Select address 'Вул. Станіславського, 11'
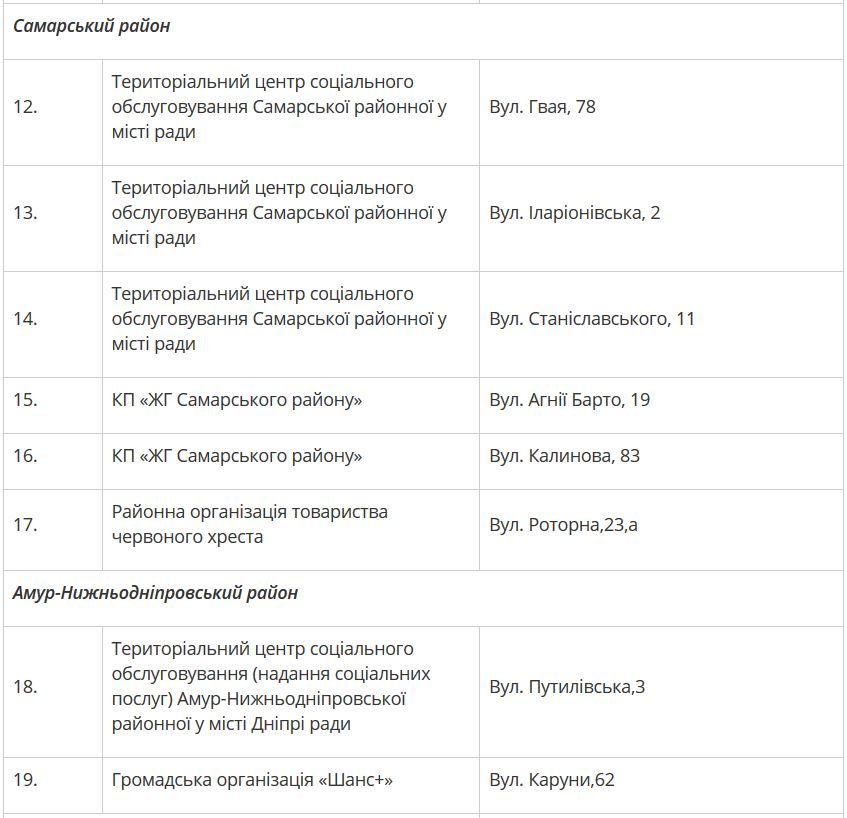 [591, 319]
